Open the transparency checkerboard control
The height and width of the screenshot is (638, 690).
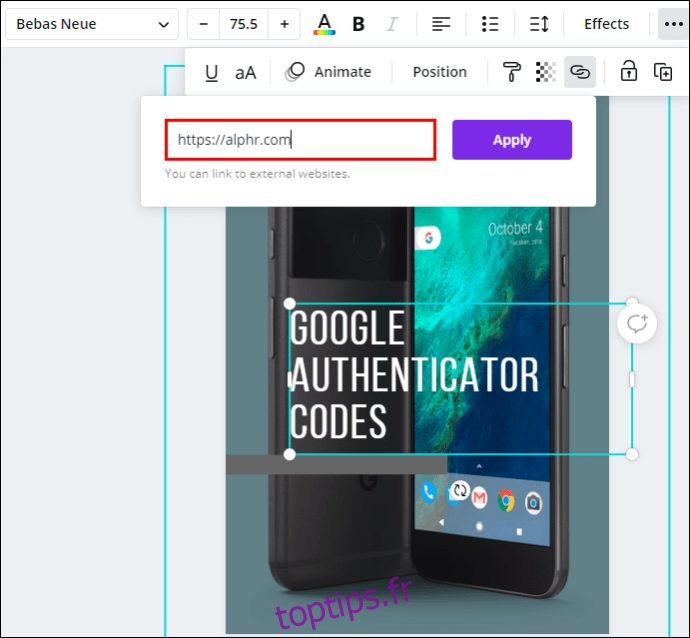[x=546, y=72]
